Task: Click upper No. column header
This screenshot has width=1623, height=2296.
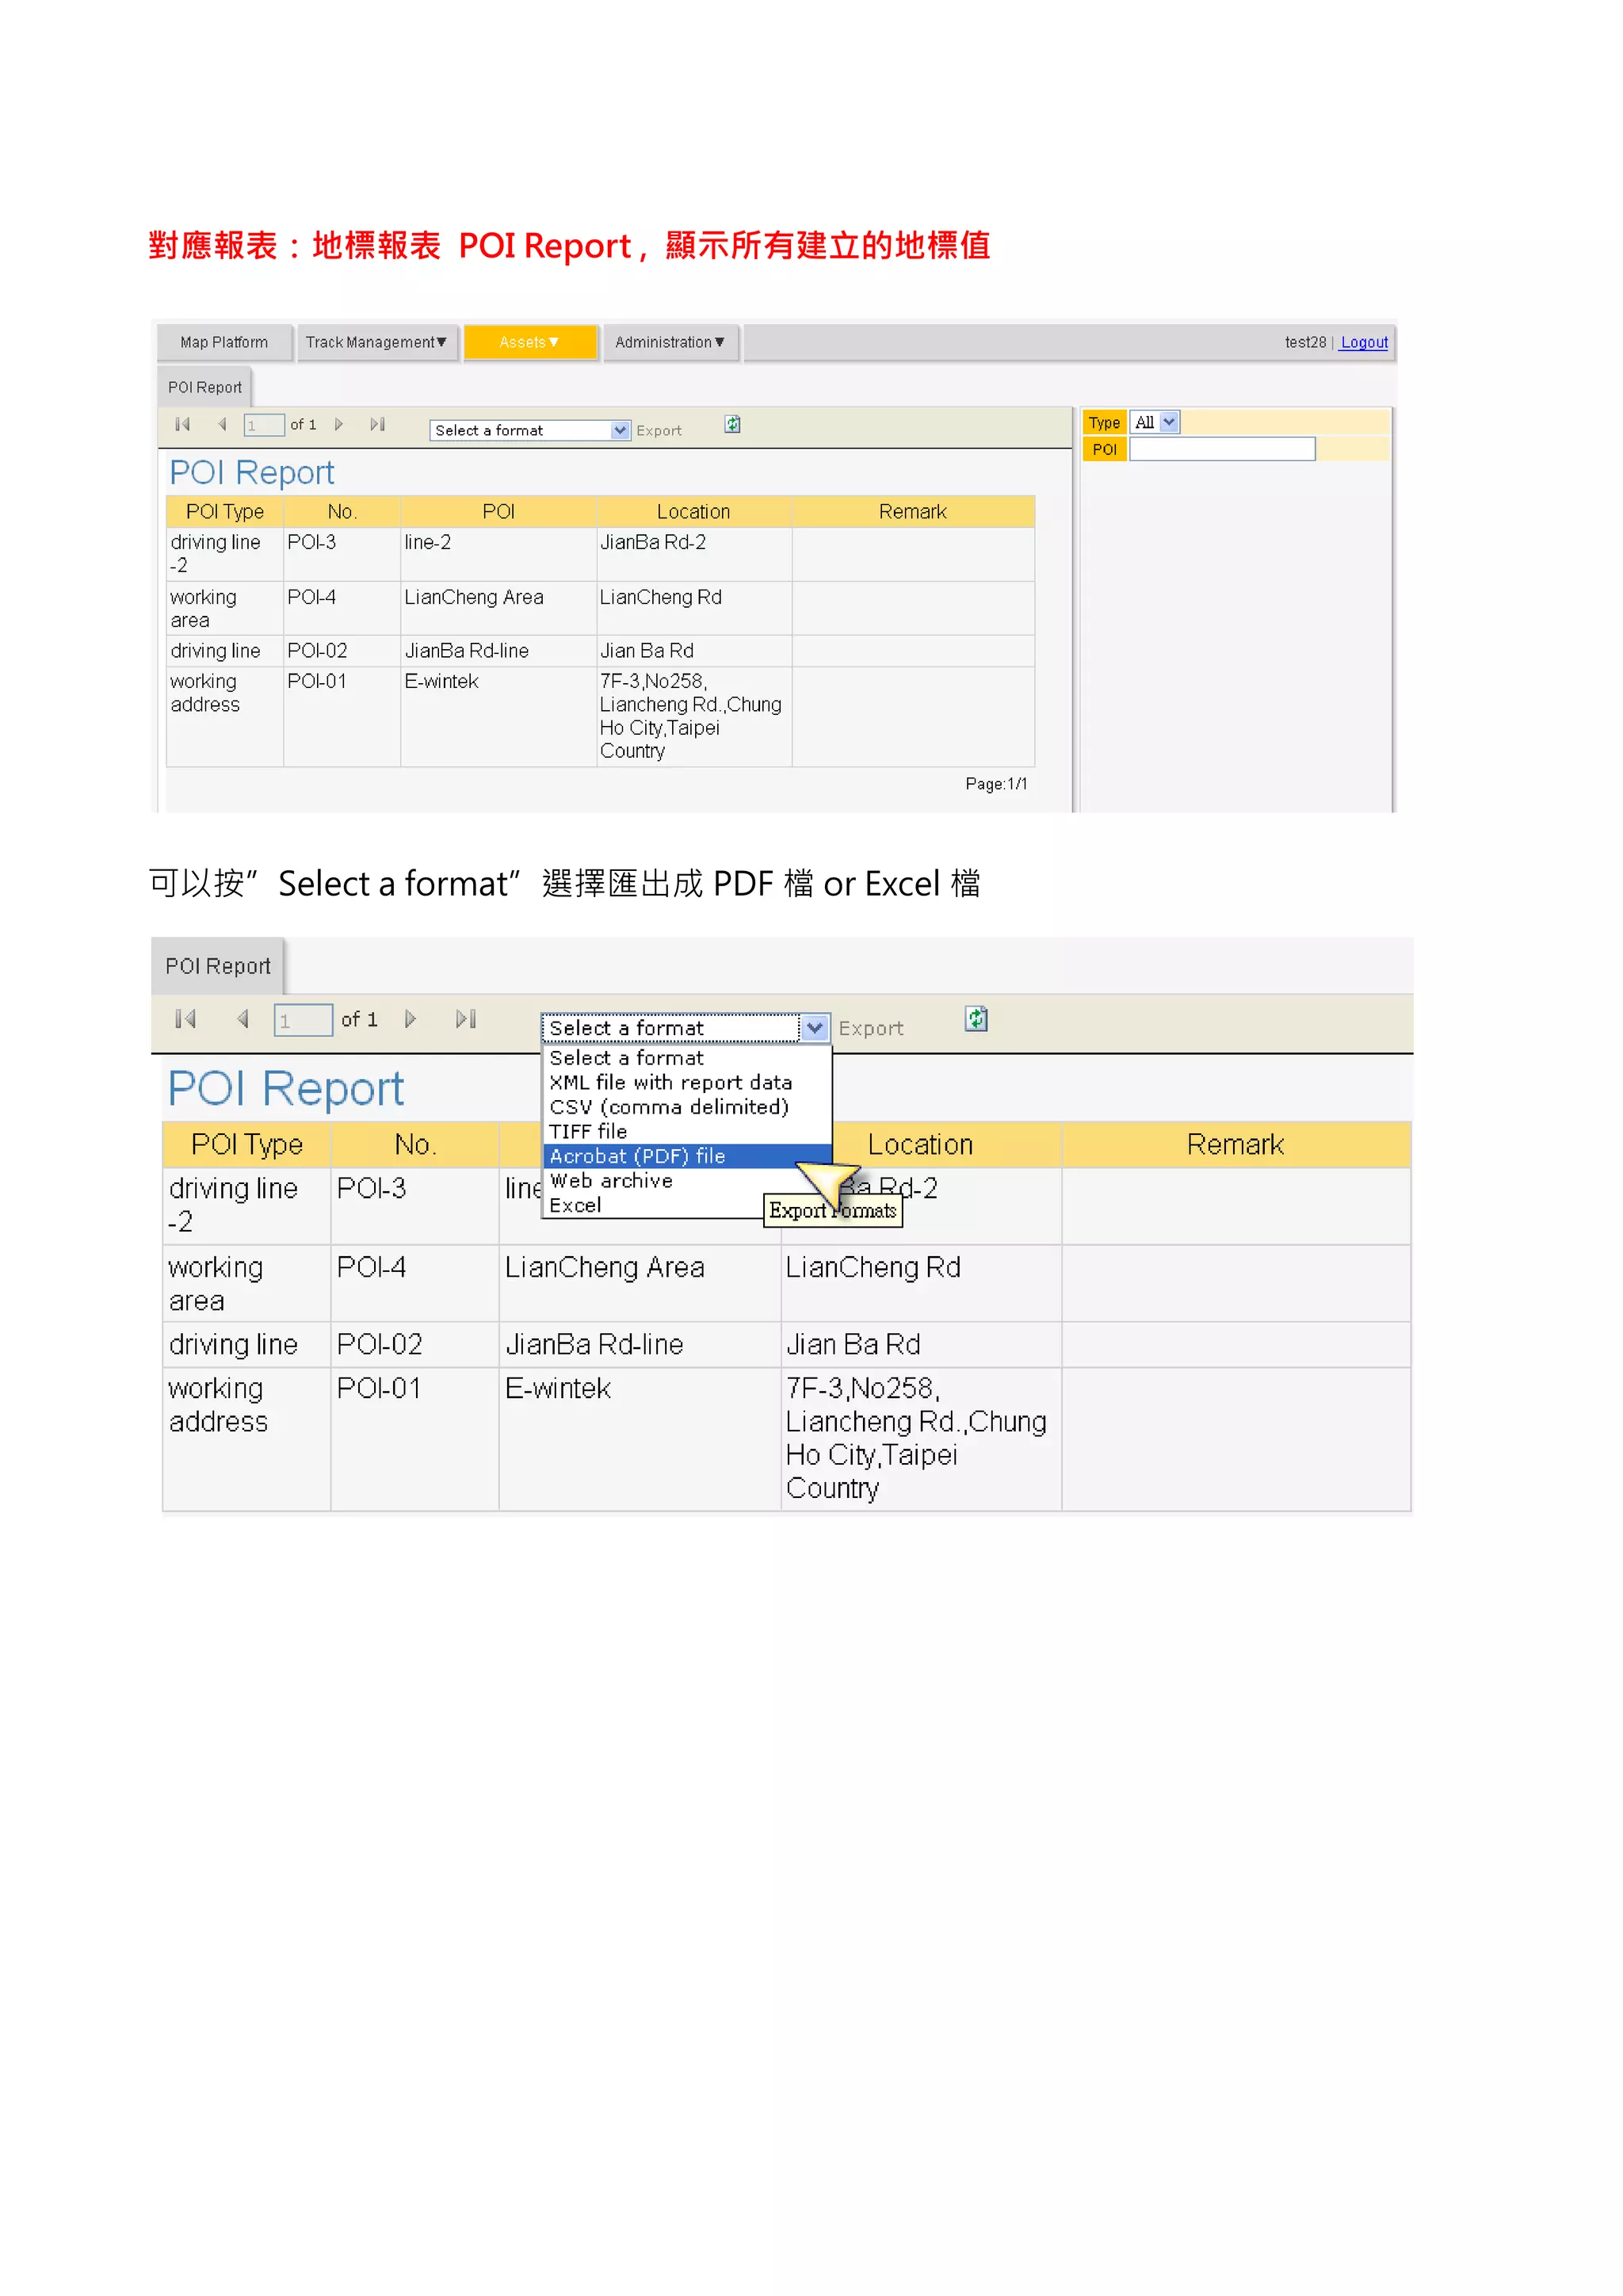Action: (342, 511)
